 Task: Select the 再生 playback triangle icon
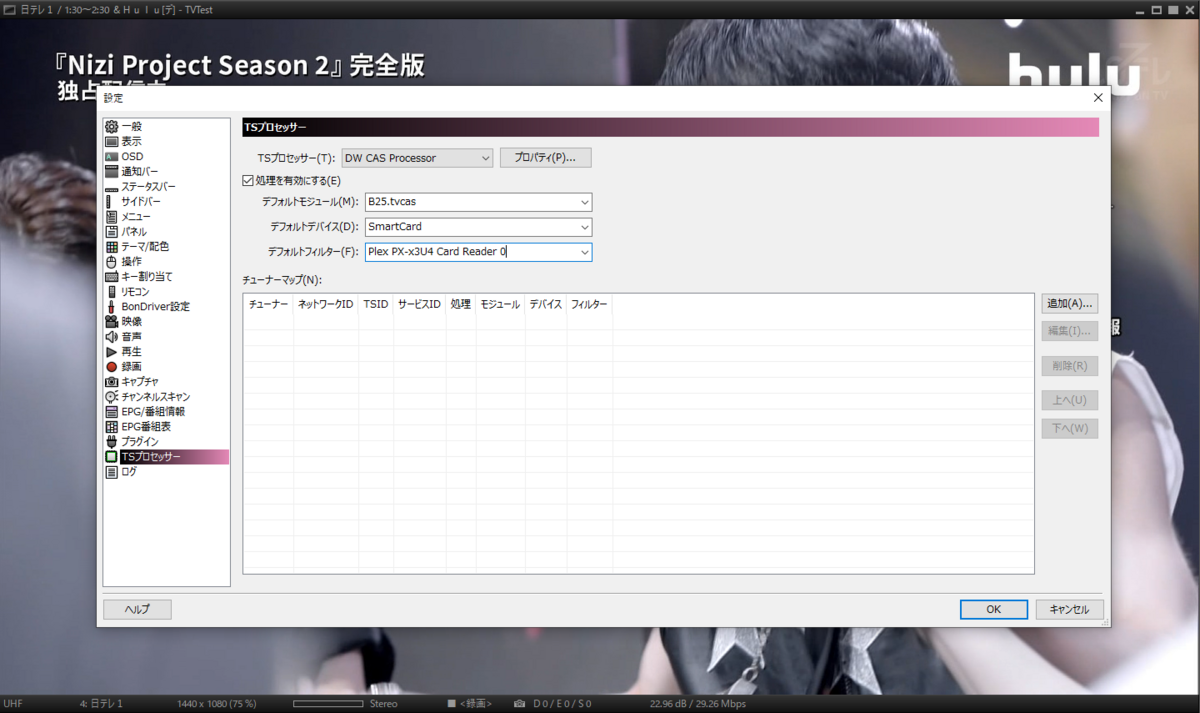point(111,352)
